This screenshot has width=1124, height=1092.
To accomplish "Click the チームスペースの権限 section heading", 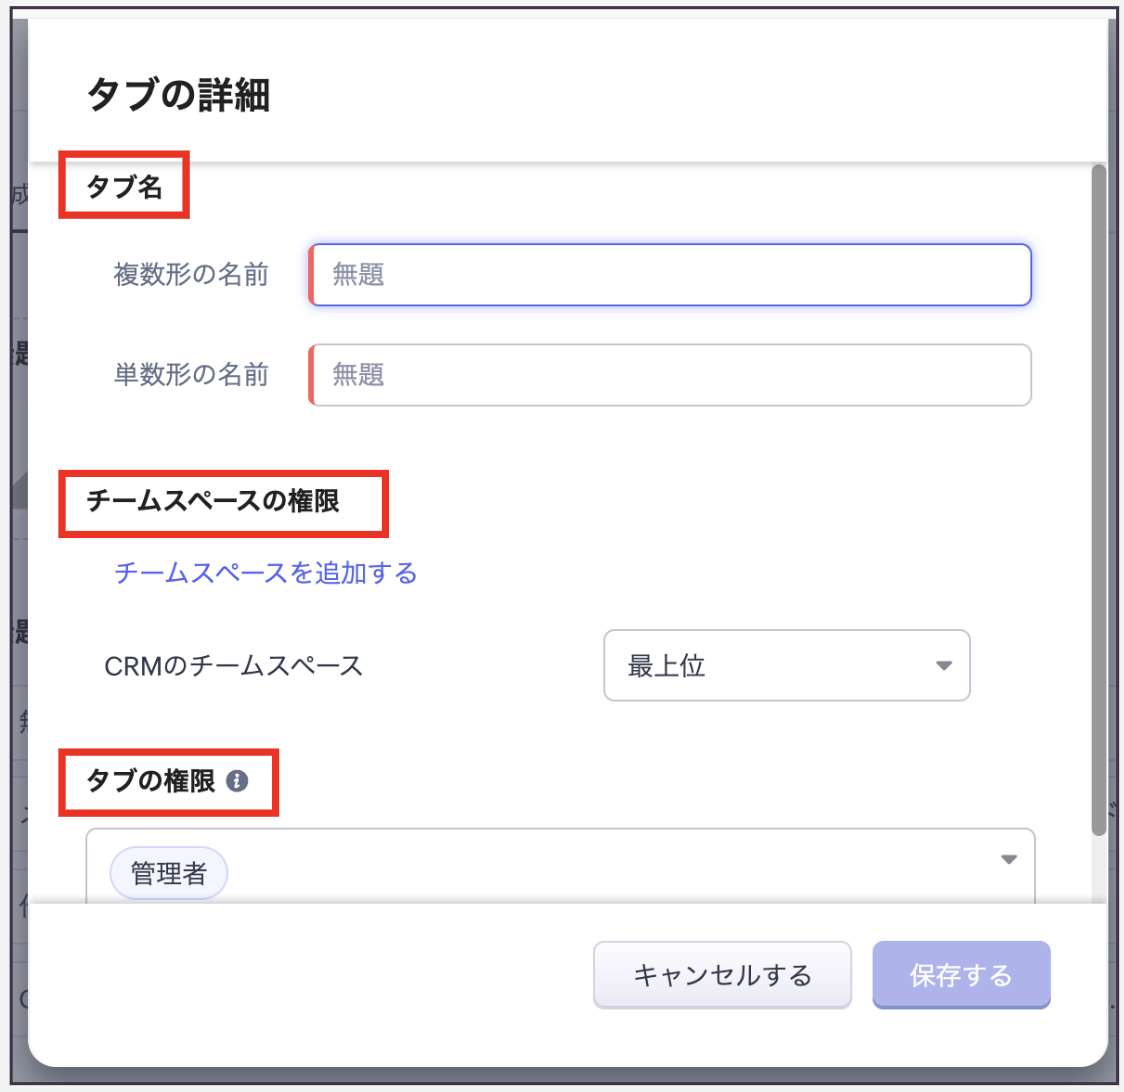I will pyautogui.click(x=214, y=501).
